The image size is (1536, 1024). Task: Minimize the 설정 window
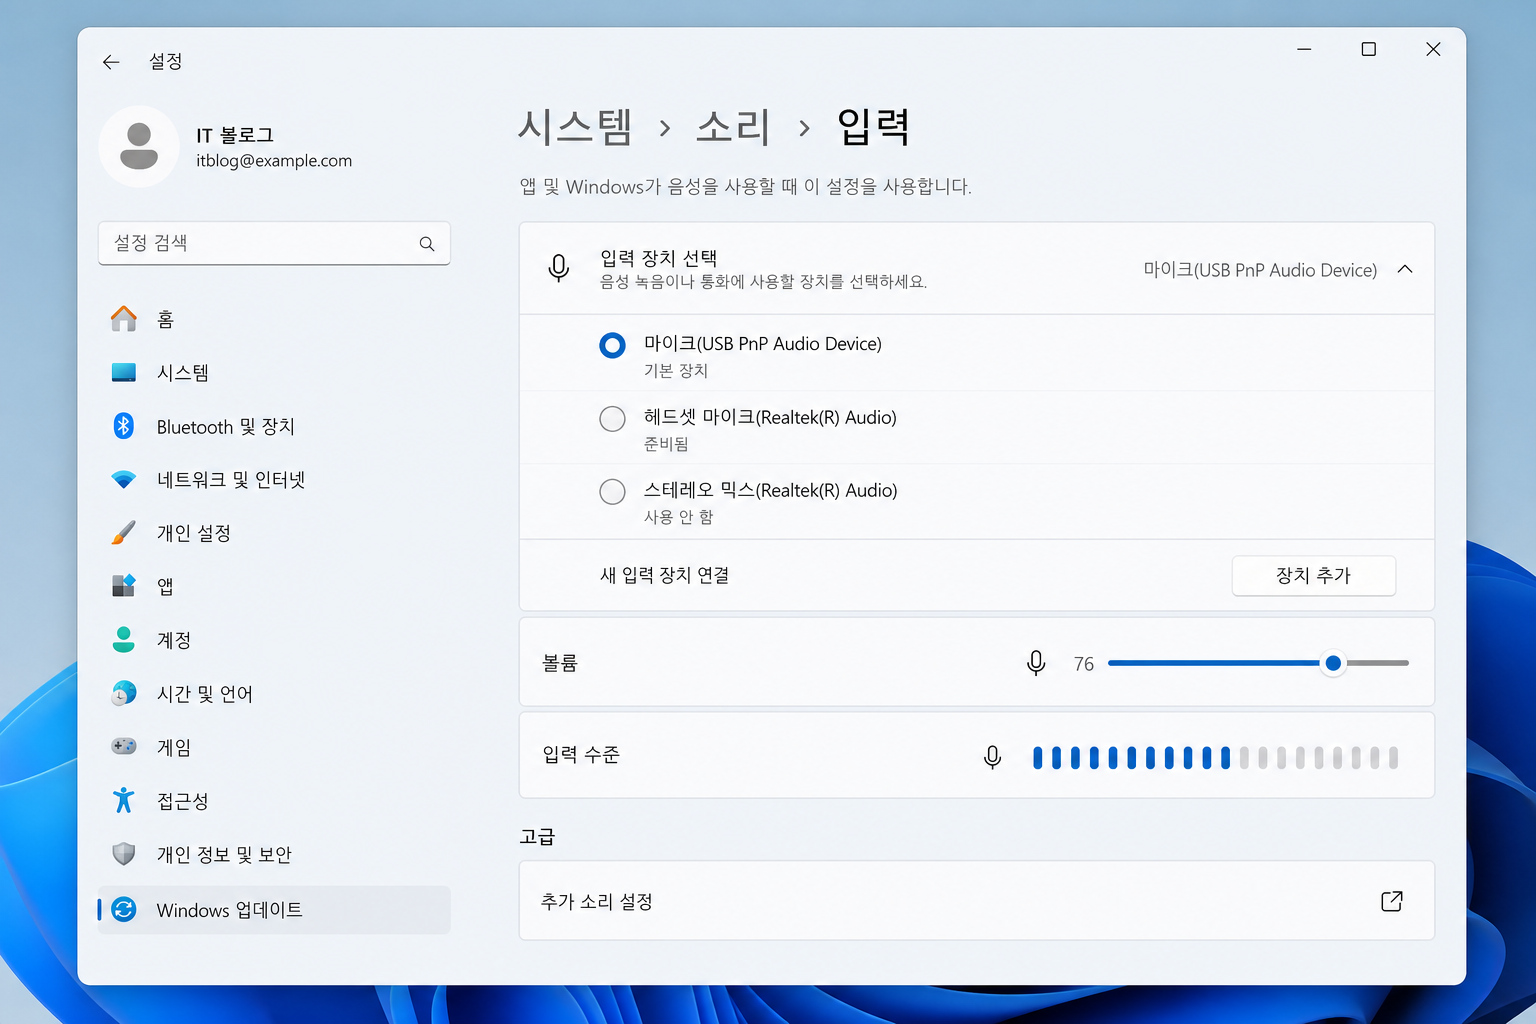1304,49
